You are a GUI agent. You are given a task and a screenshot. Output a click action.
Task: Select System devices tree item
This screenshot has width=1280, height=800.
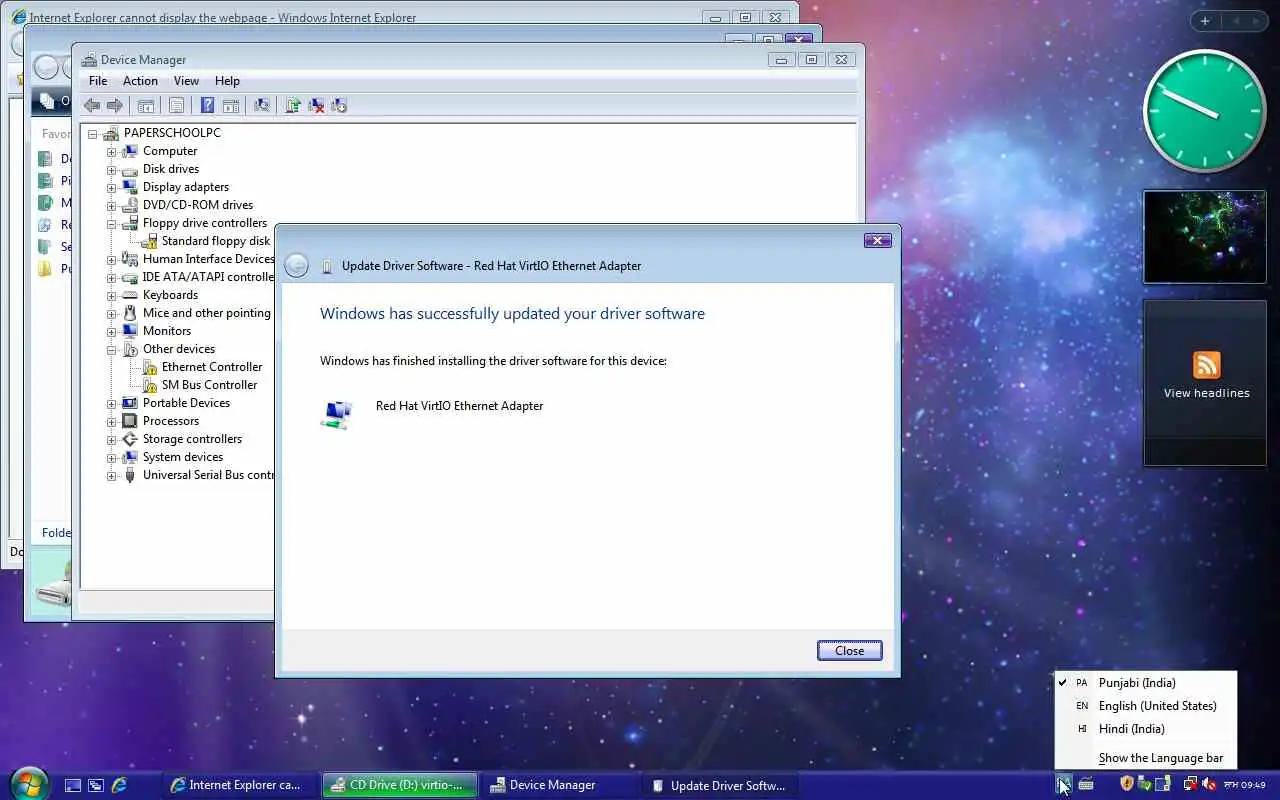[183, 457]
